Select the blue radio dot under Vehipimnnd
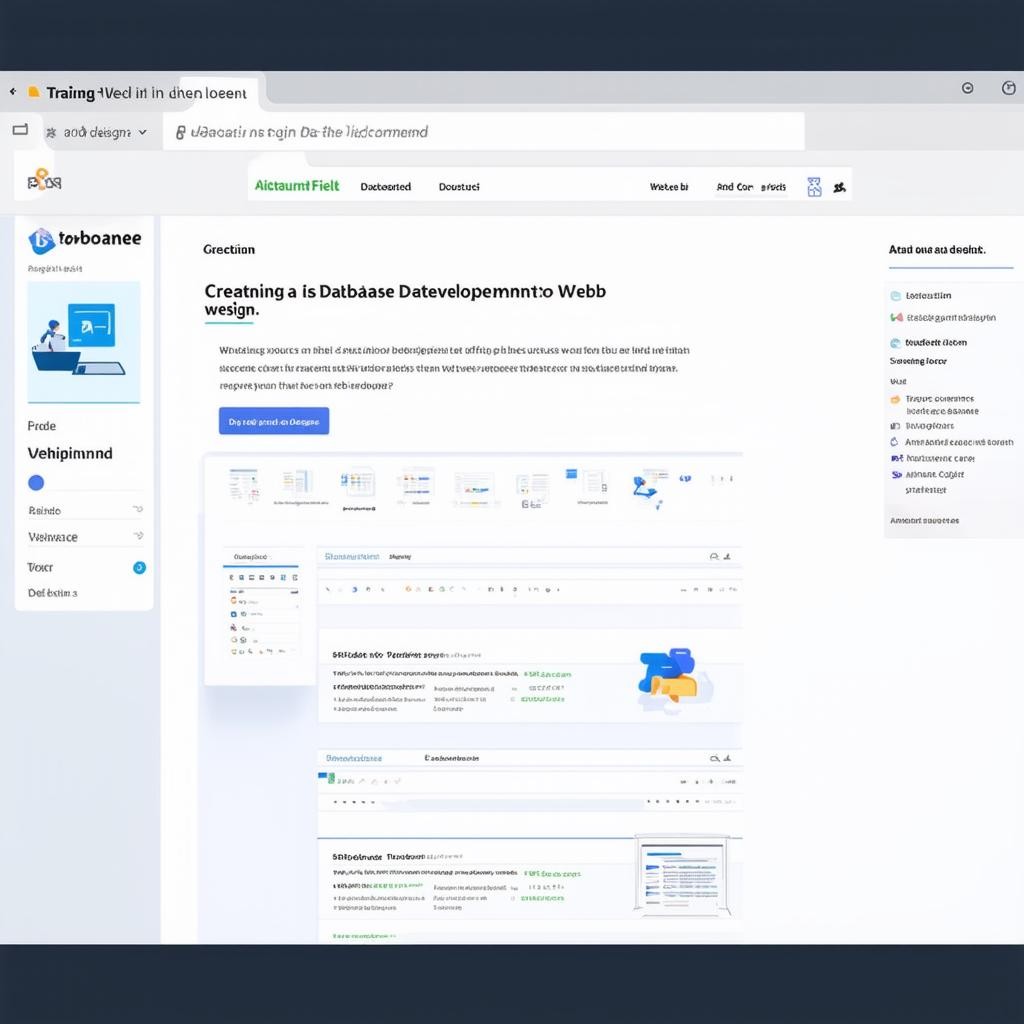Viewport: 1024px width, 1024px height. (36, 483)
